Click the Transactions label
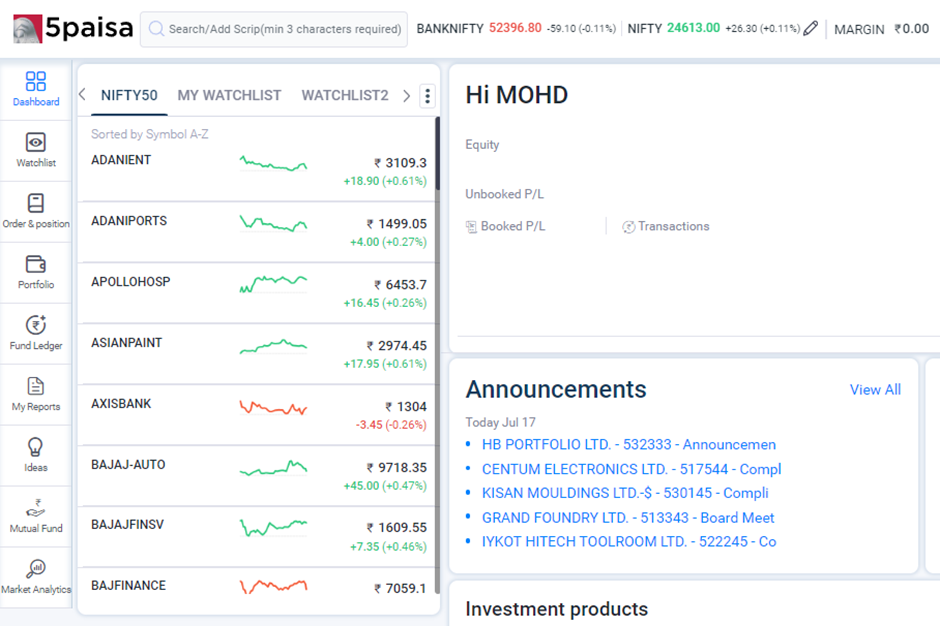Image resolution: width=940 pixels, height=626 pixels. (674, 226)
